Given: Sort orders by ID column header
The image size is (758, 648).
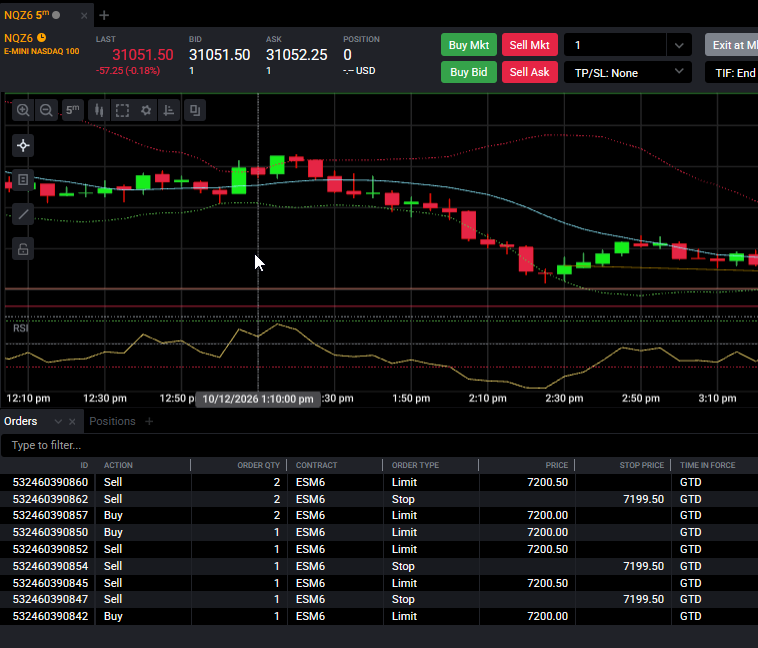Looking at the screenshot, I should [x=84, y=465].
